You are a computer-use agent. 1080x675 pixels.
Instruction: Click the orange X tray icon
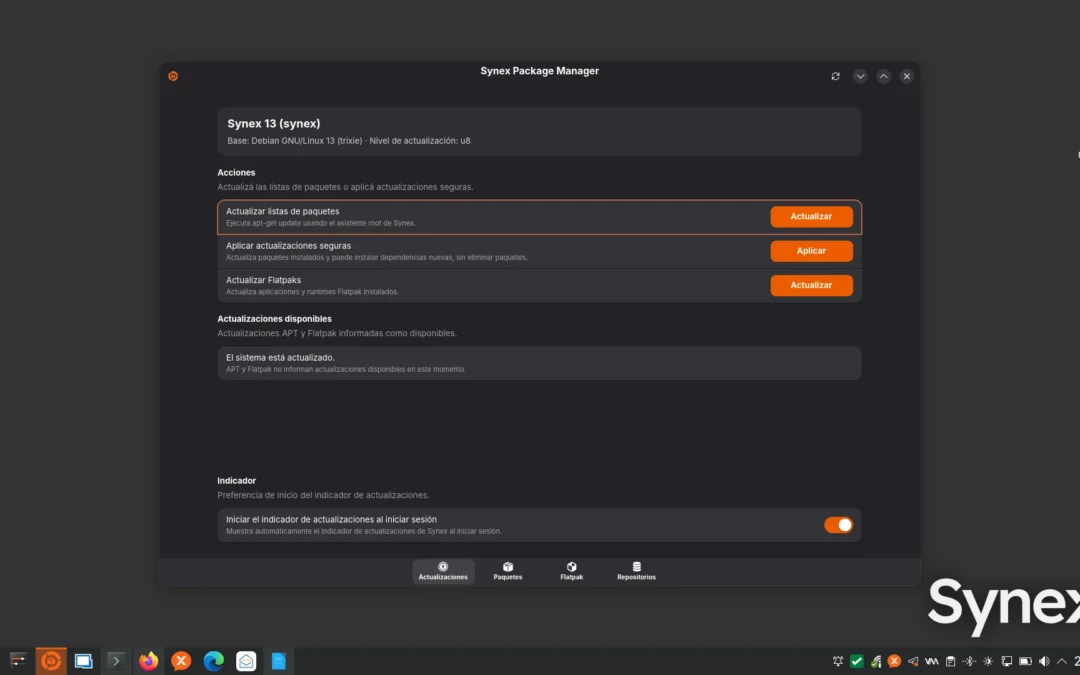click(894, 661)
